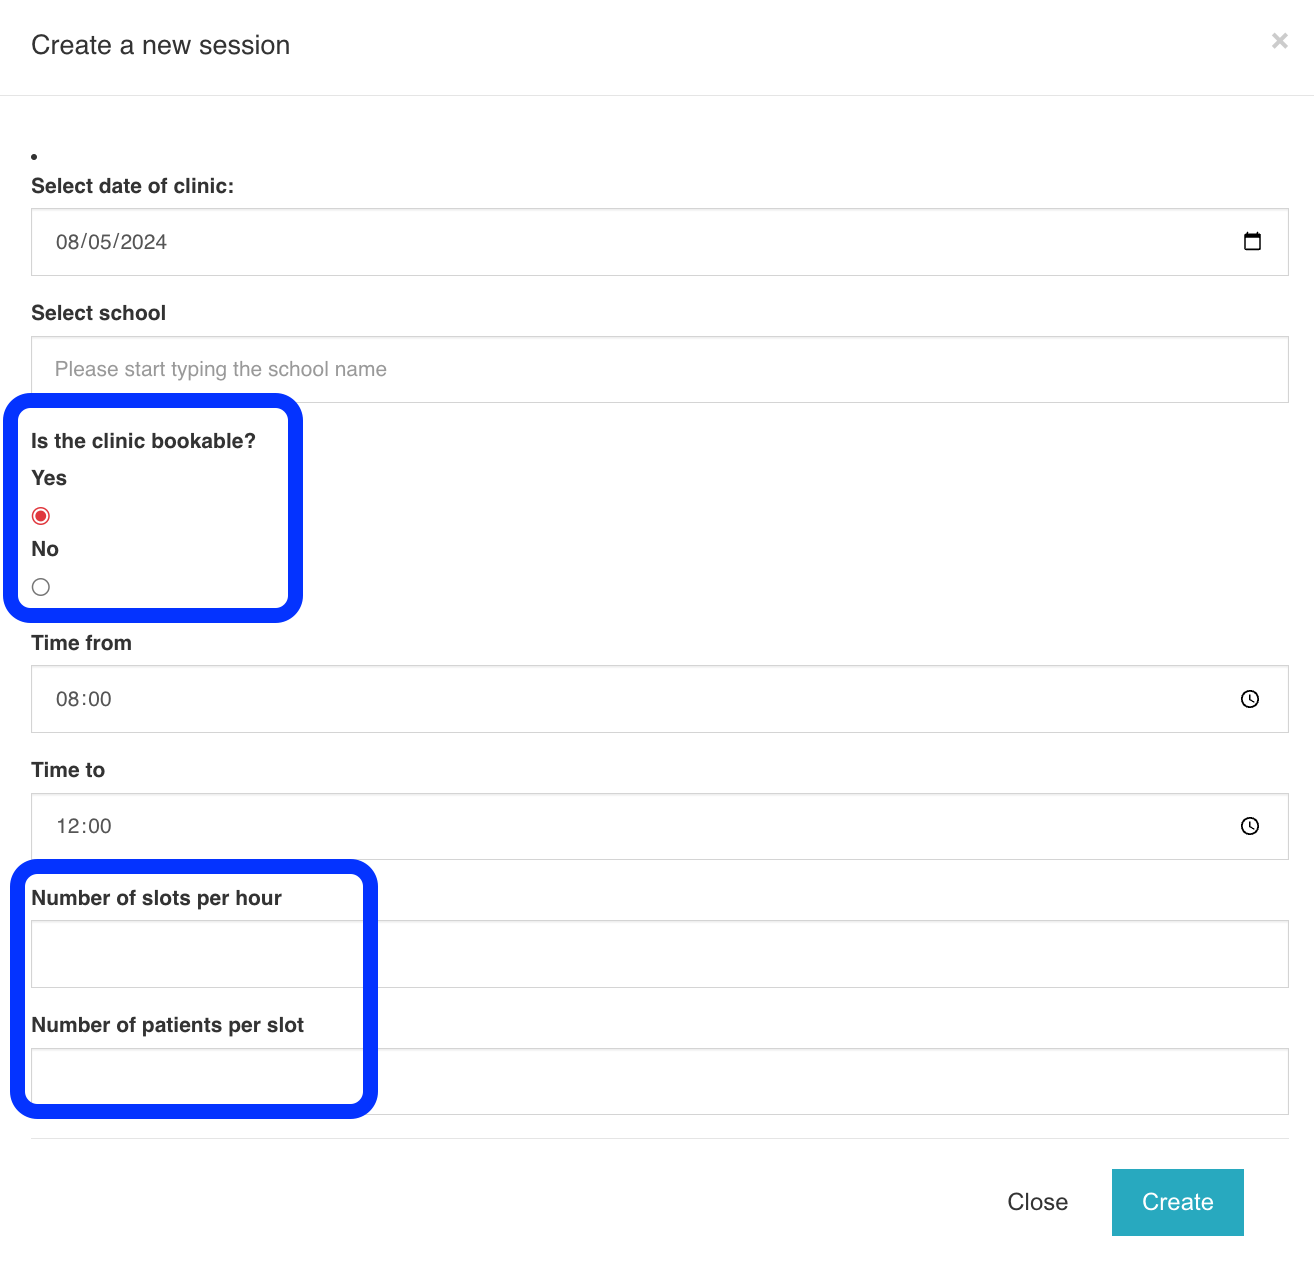Select the hours segment in Time to
This screenshot has height=1278, width=1314.
pos(67,826)
